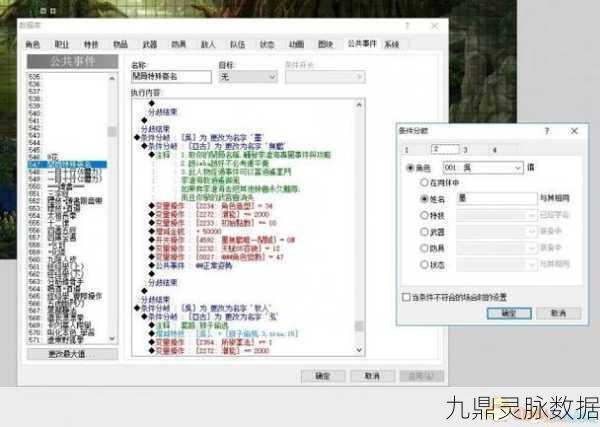Open help for the 条件分歧 dialog
The width and height of the screenshot is (600, 427).
(547, 131)
